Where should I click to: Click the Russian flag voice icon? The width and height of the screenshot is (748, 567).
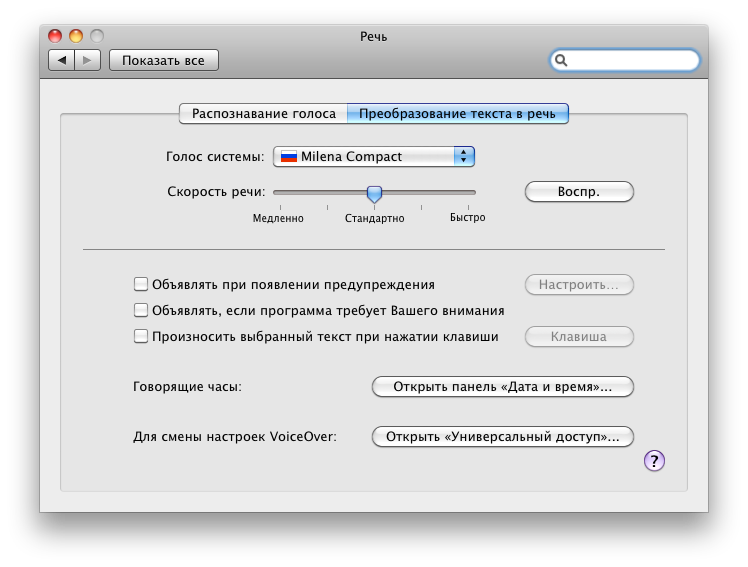pos(289,157)
